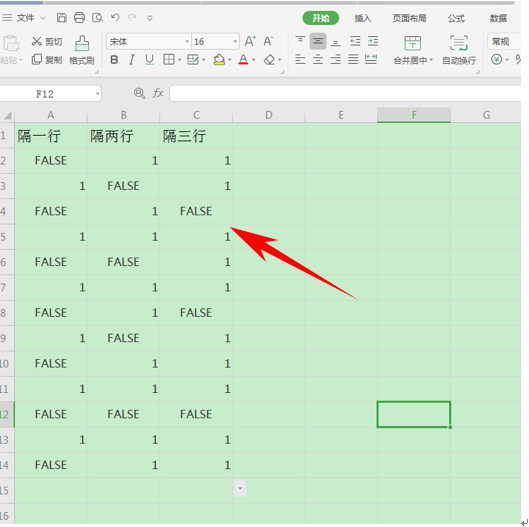Click the formula bar input field
This screenshot has height=527, width=529.
coord(345,93)
